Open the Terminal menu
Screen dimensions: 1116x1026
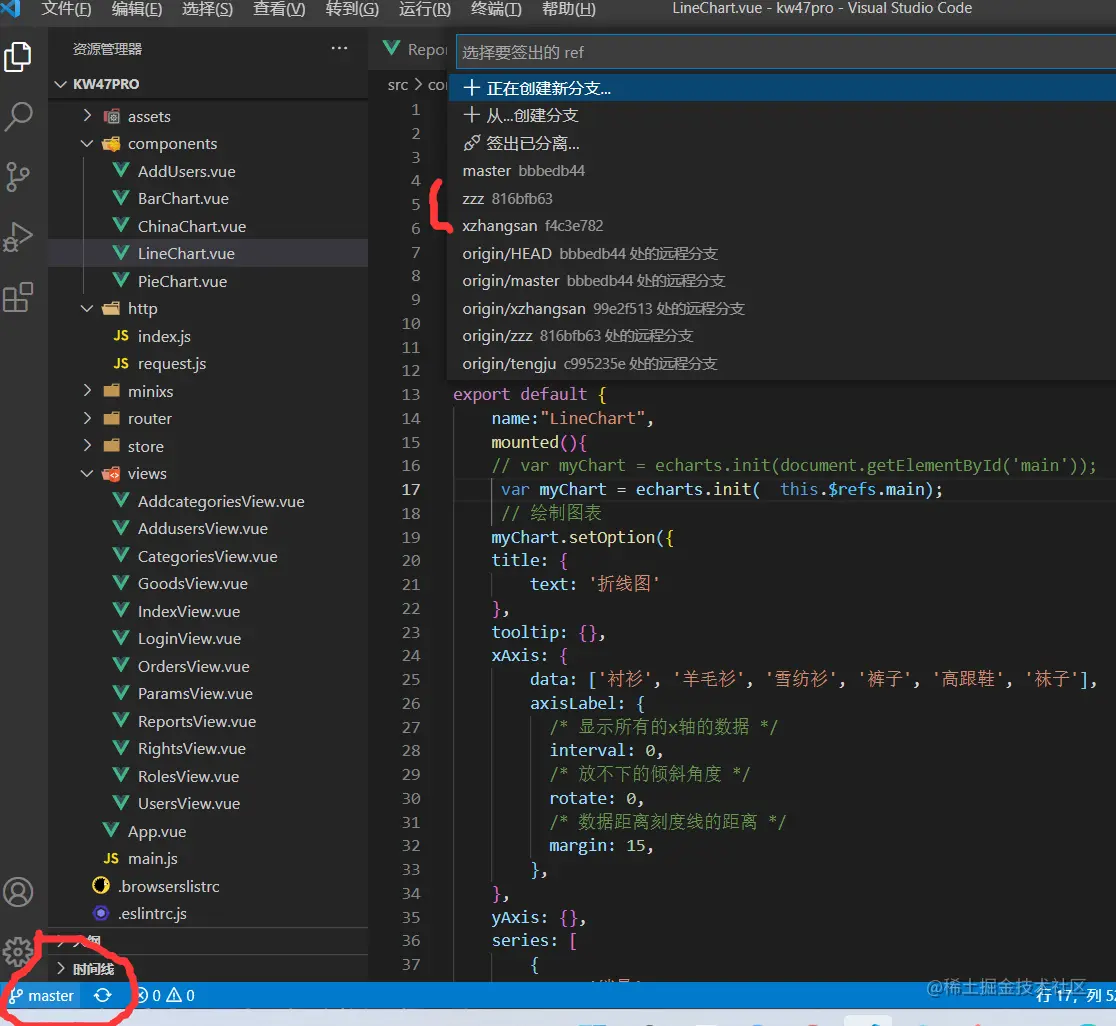point(496,9)
